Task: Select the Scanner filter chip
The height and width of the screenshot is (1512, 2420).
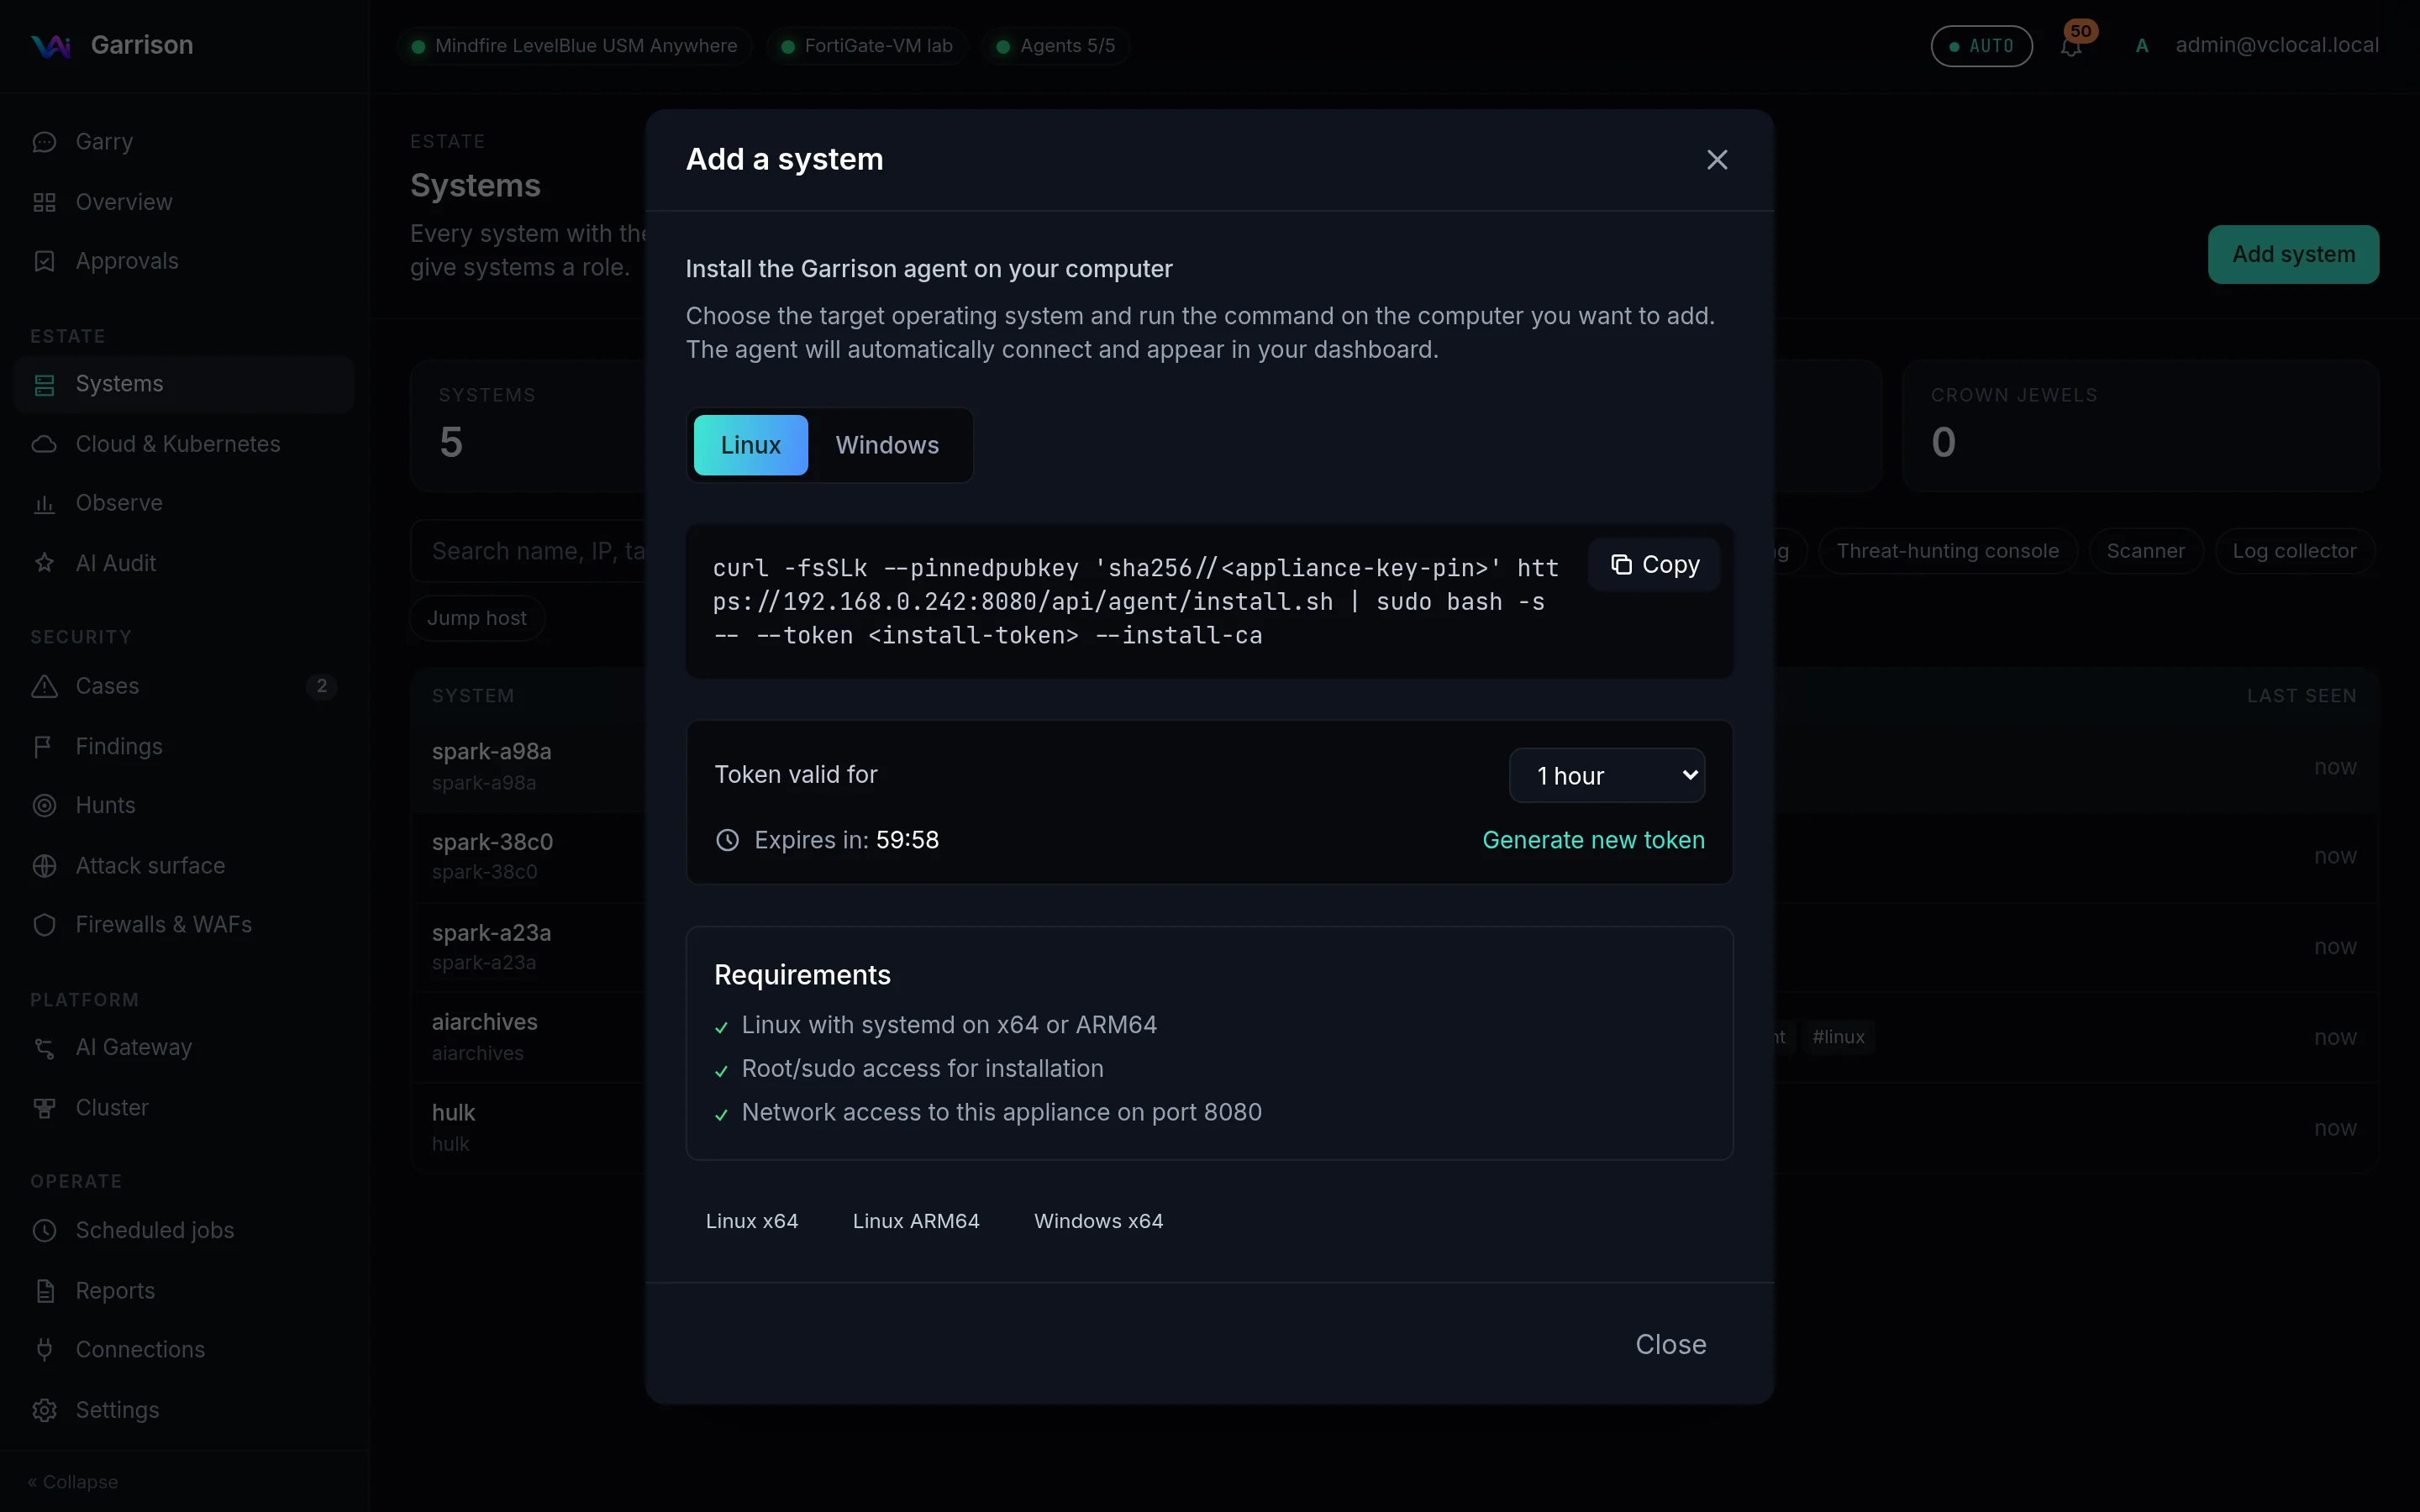Action: [x=2145, y=551]
